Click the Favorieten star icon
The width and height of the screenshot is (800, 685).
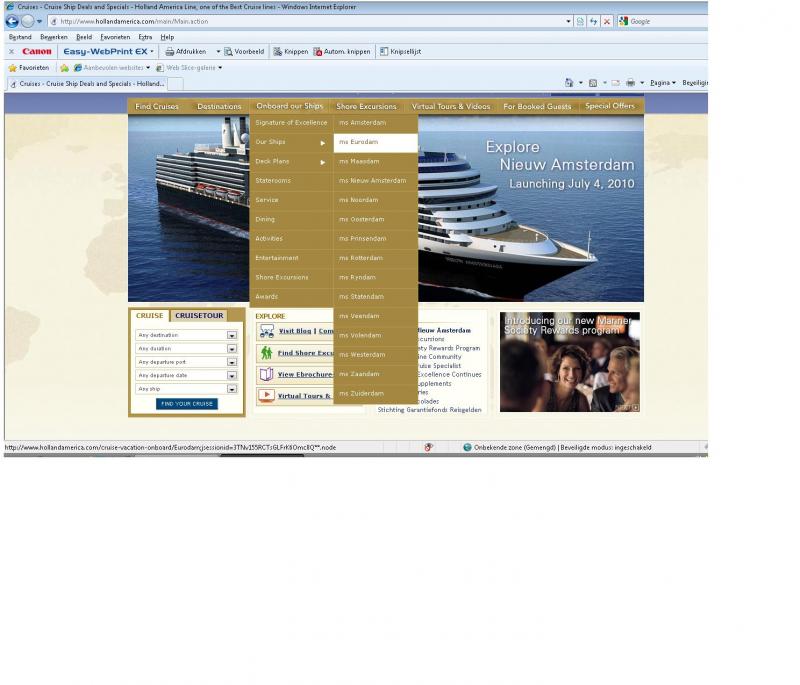[13, 68]
